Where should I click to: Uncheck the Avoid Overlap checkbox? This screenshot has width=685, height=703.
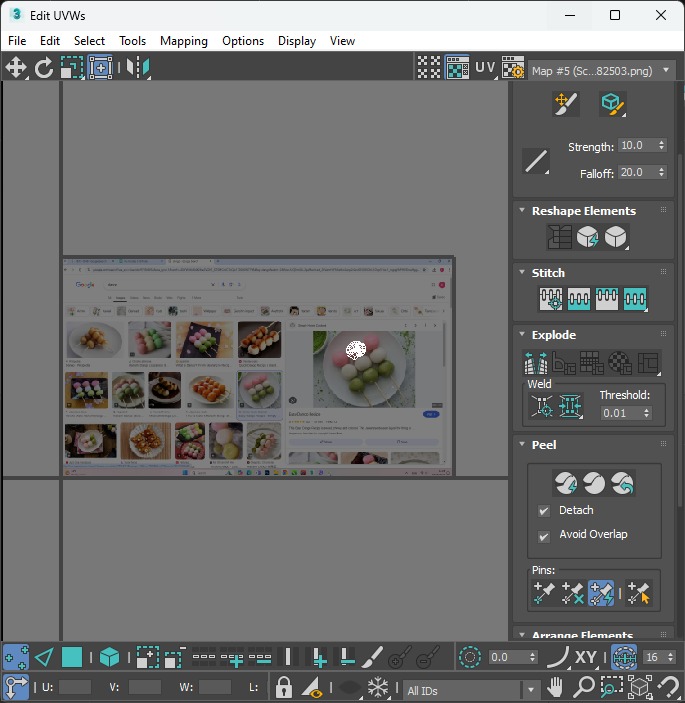click(x=544, y=537)
